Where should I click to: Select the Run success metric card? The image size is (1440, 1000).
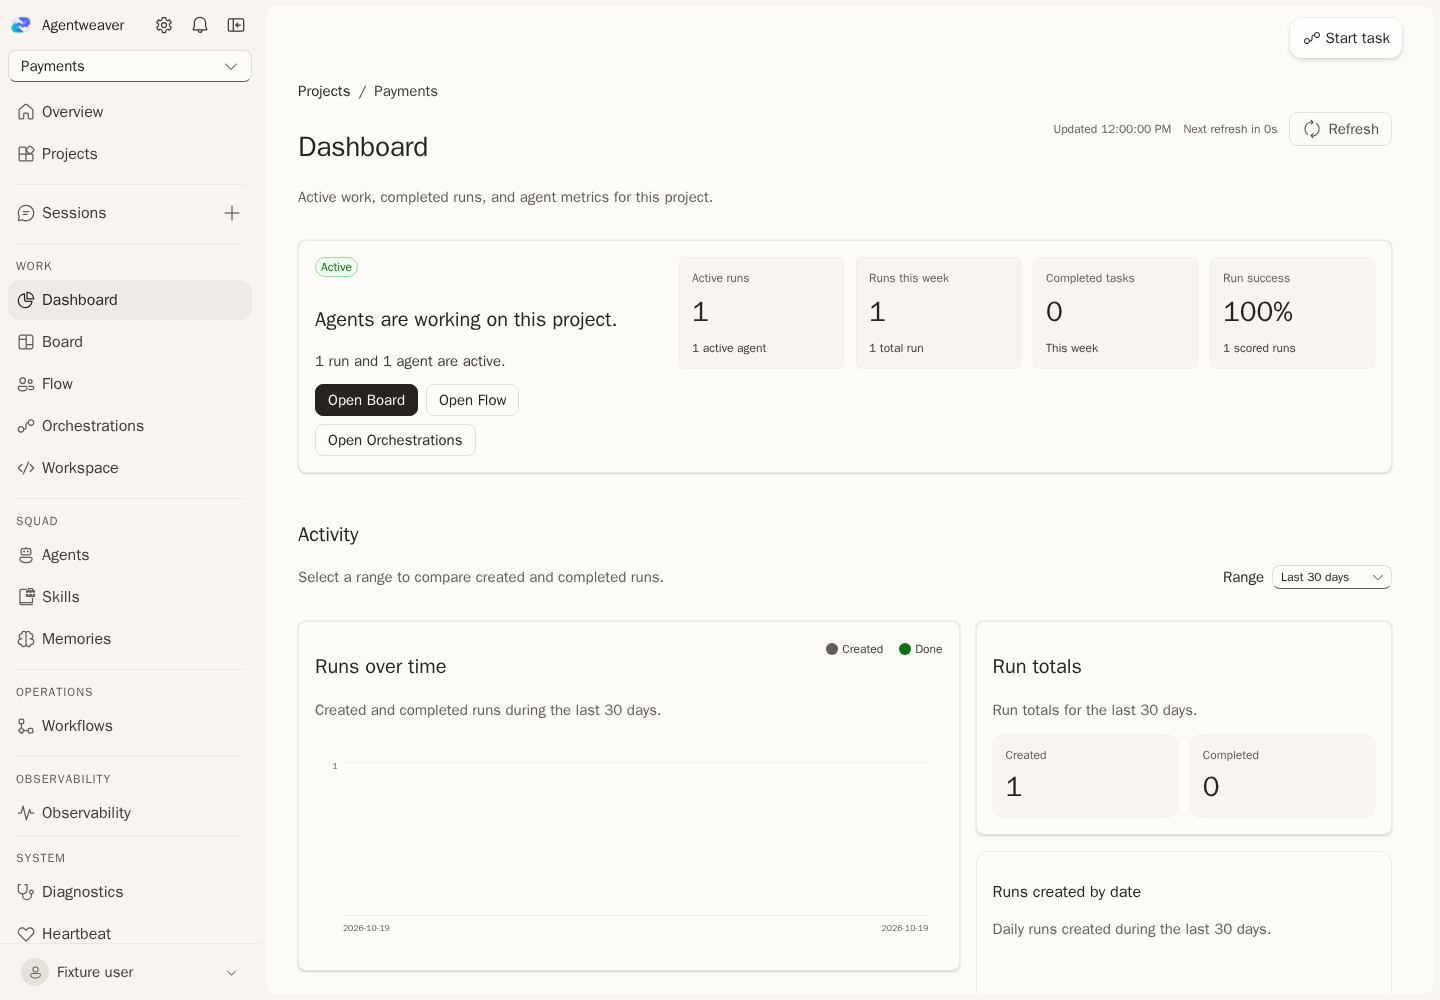(1292, 313)
